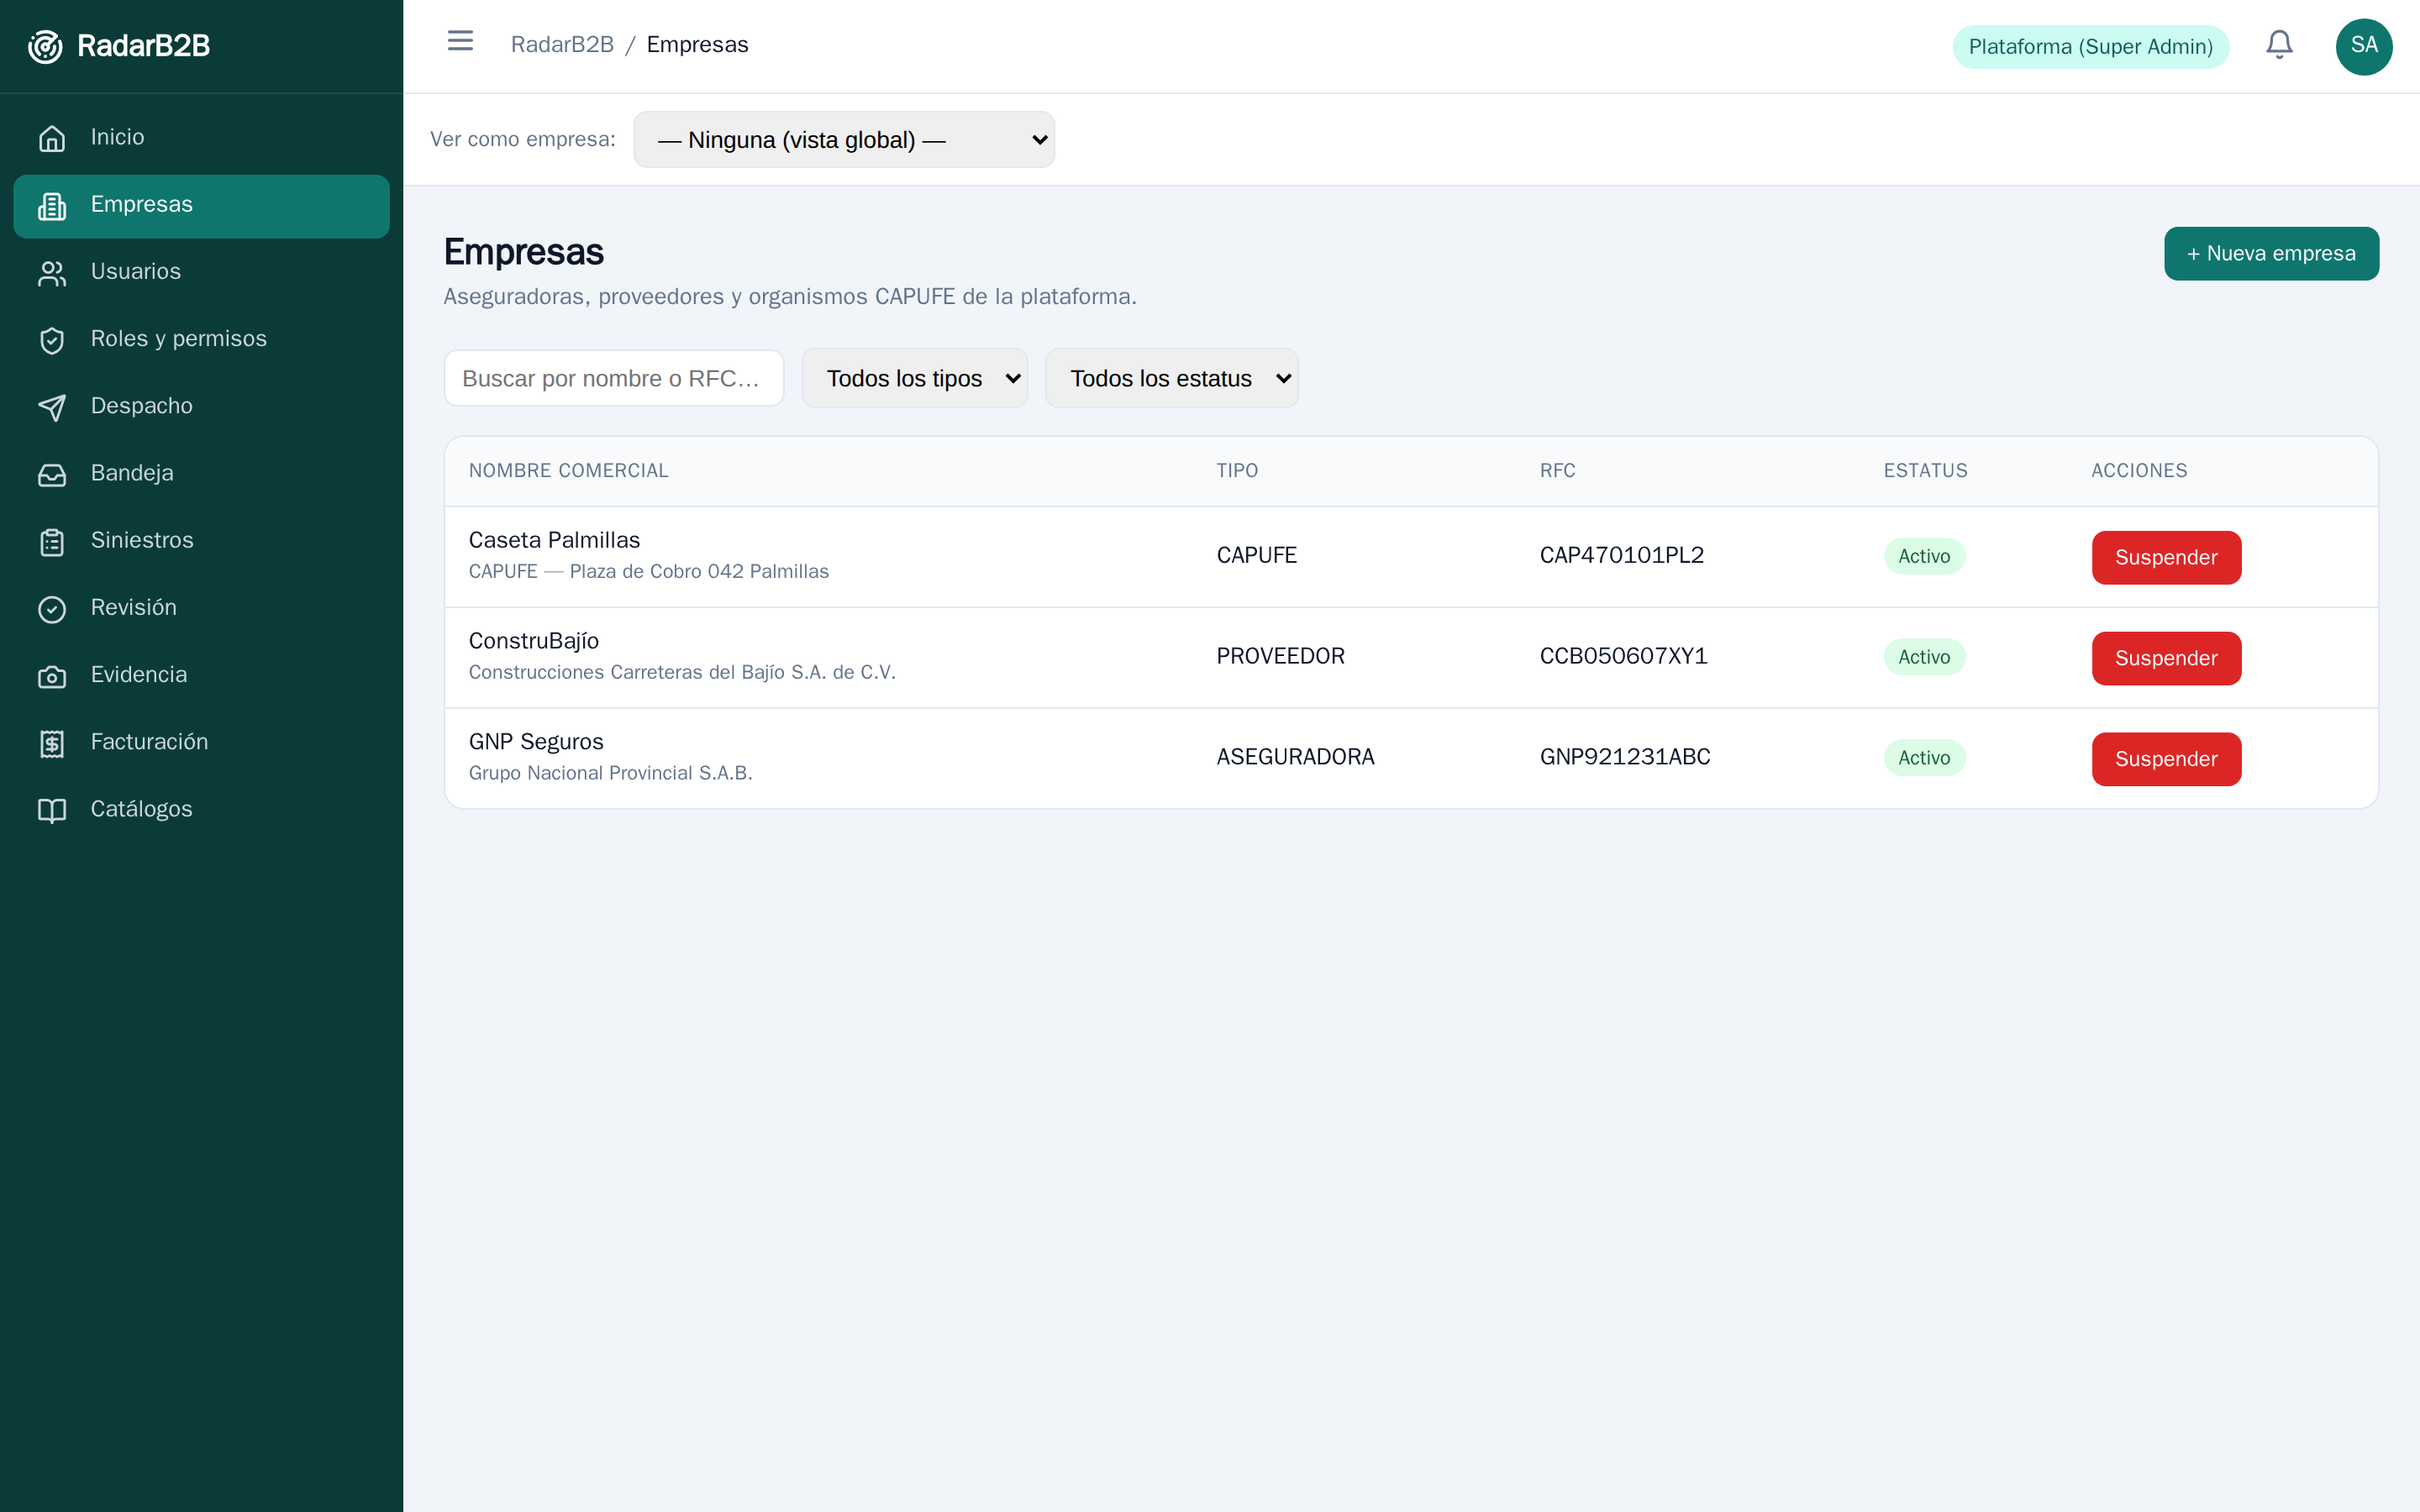Toggle the hamburger menu icon
Viewport: 2420px width, 1512px height.
(x=460, y=41)
